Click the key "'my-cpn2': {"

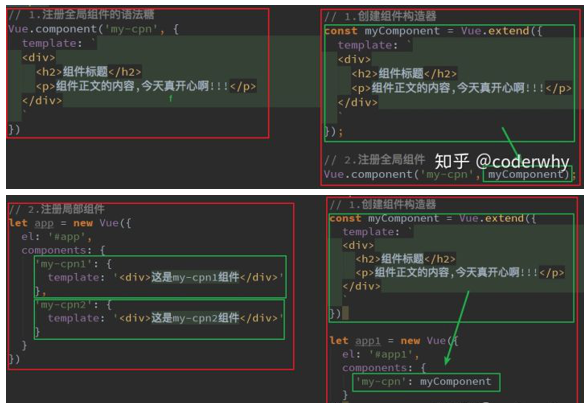[x=73, y=305]
